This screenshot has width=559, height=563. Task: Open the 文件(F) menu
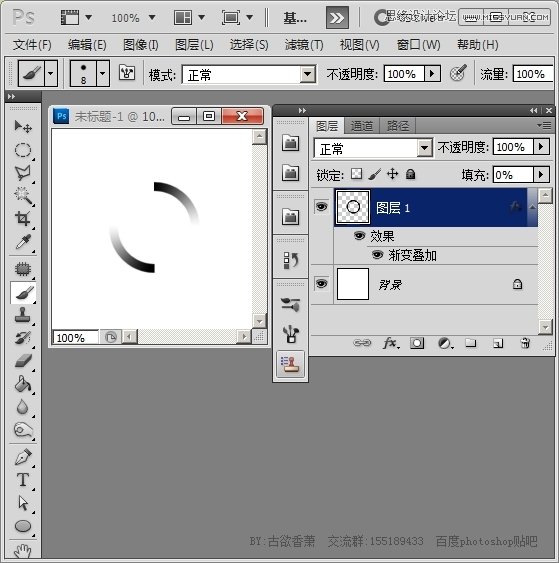(x=32, y=45)
